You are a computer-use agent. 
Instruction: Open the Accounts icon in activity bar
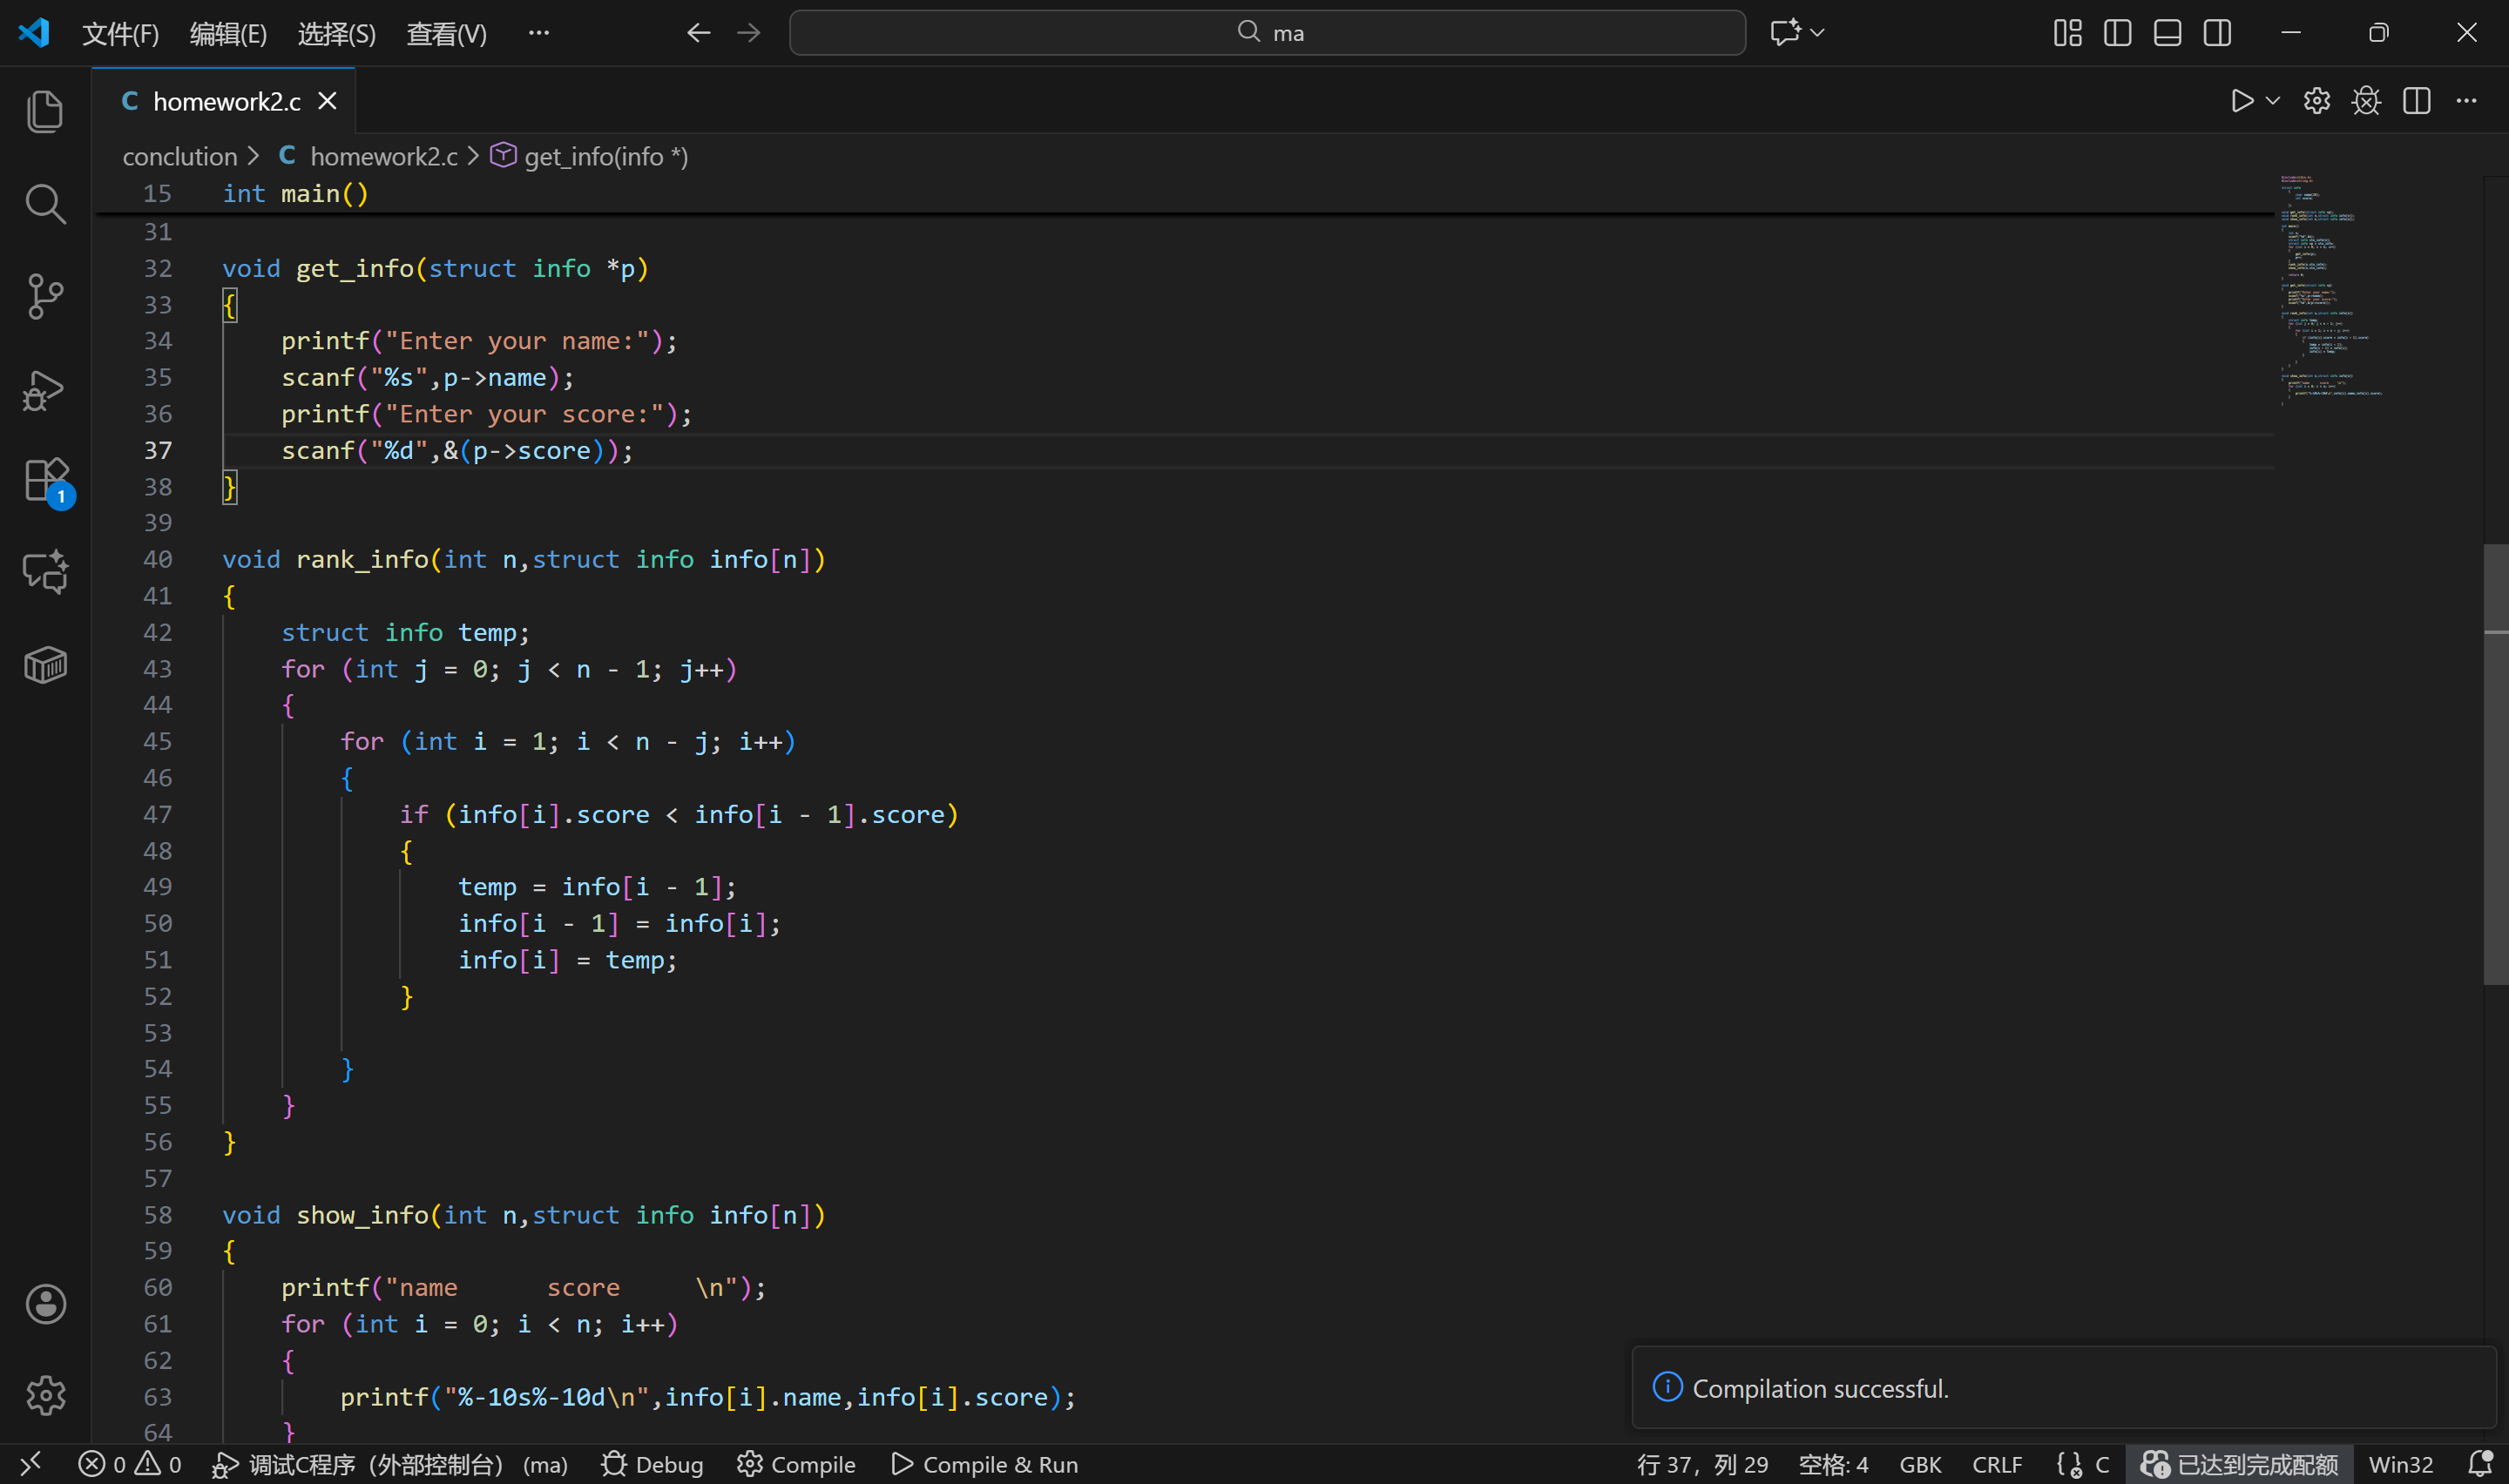(x=45, y=1303)
